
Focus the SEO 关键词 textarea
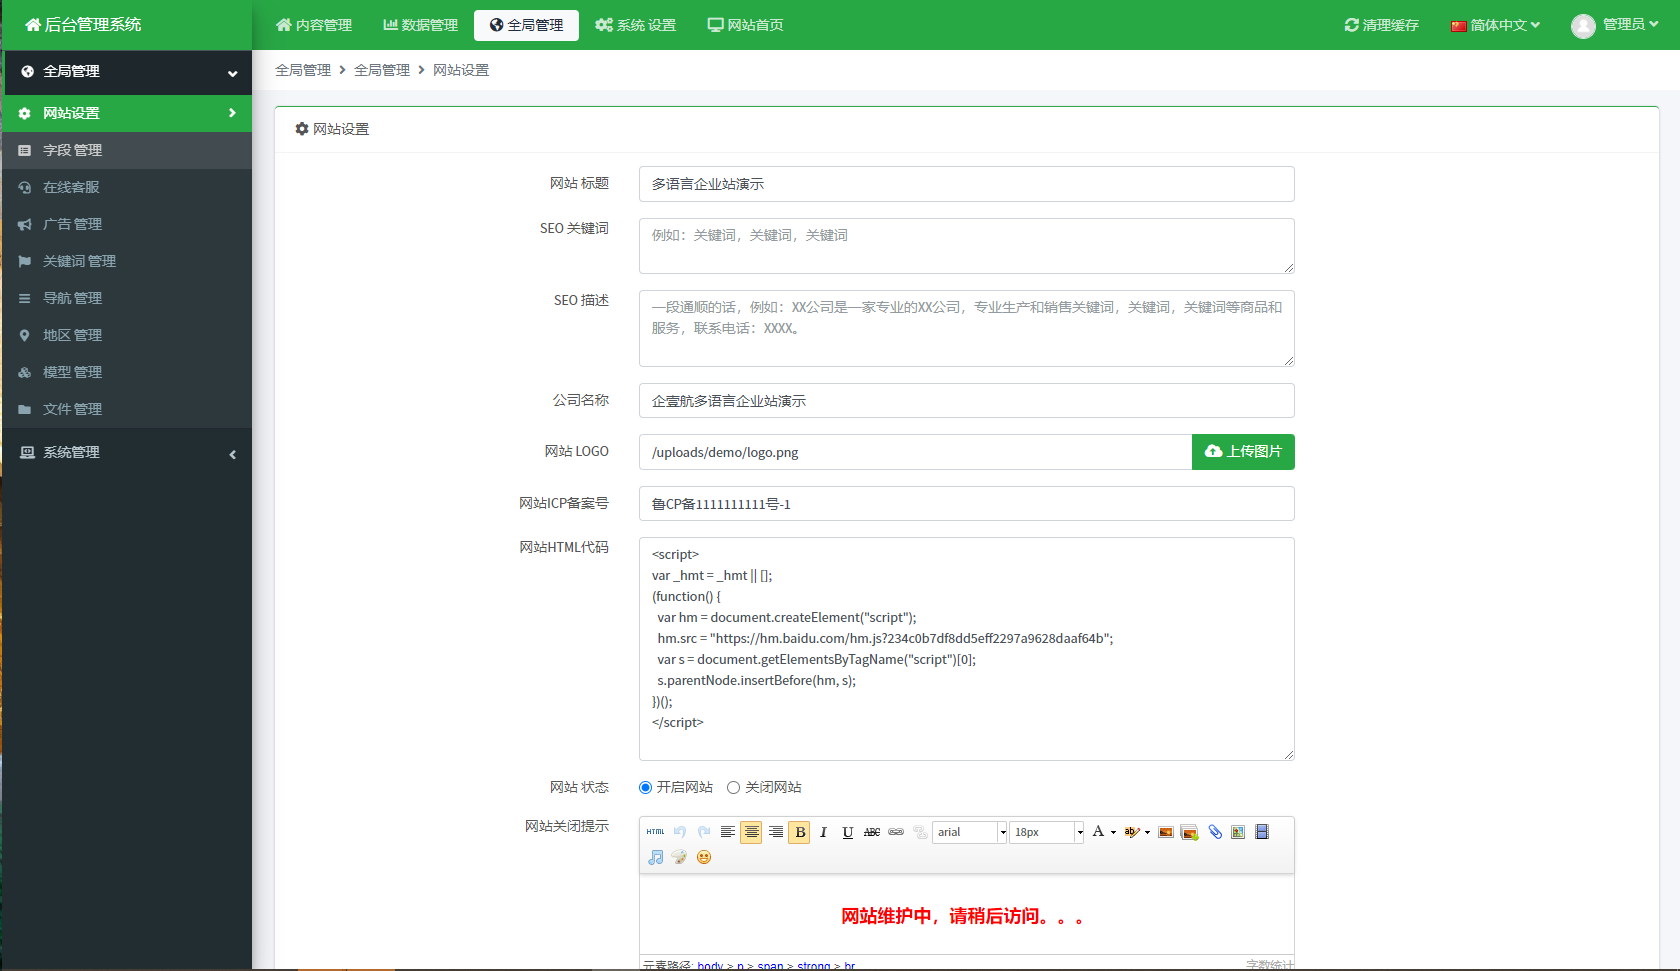pyautogui.click(x=966, y=246)
